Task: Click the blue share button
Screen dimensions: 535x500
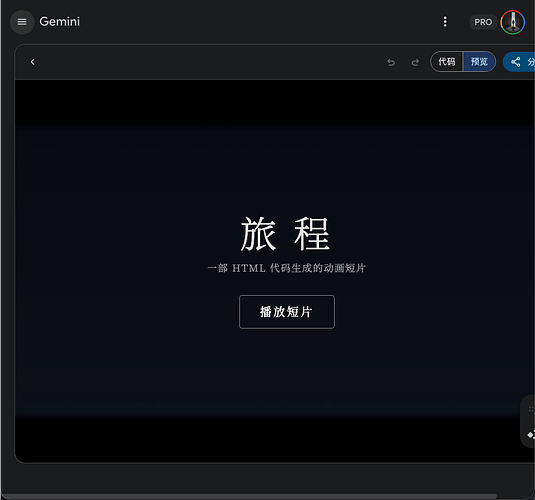Action: tap(519, 62)
